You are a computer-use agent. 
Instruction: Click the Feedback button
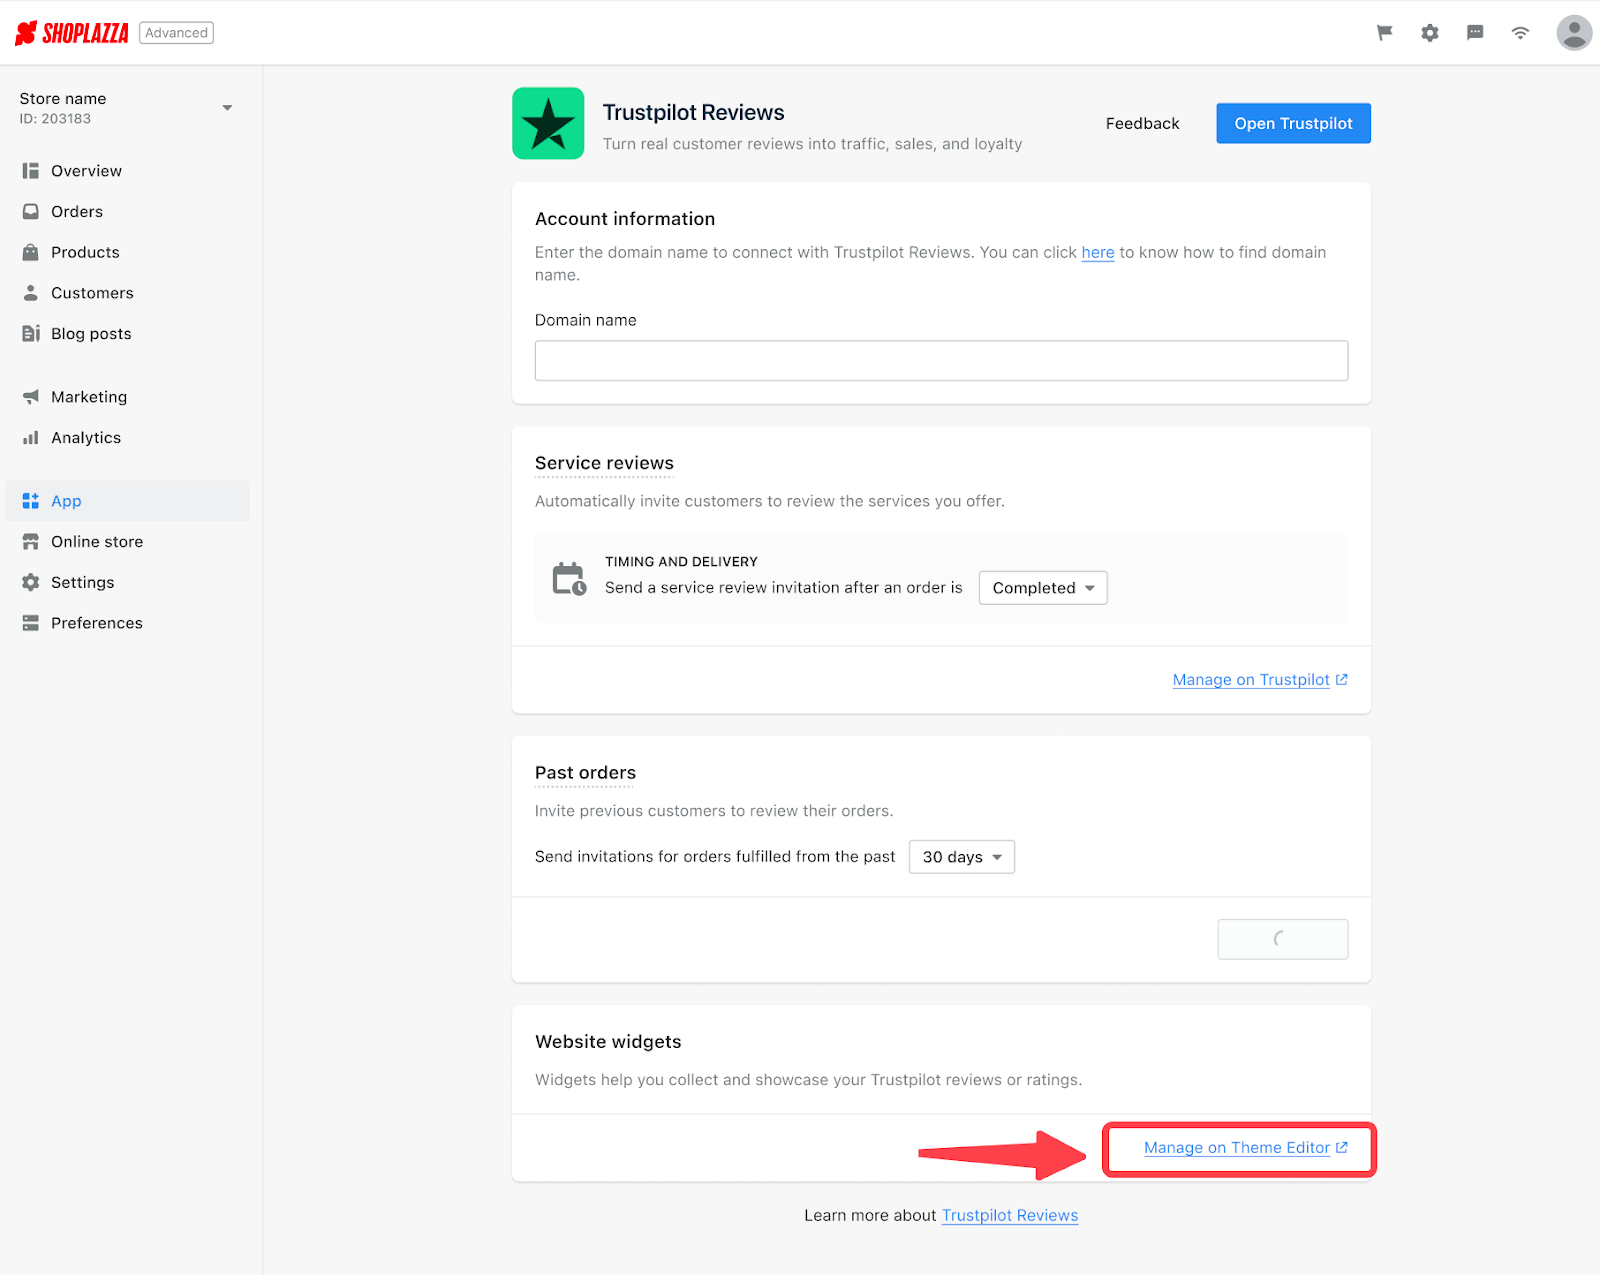pos(1142,124)
